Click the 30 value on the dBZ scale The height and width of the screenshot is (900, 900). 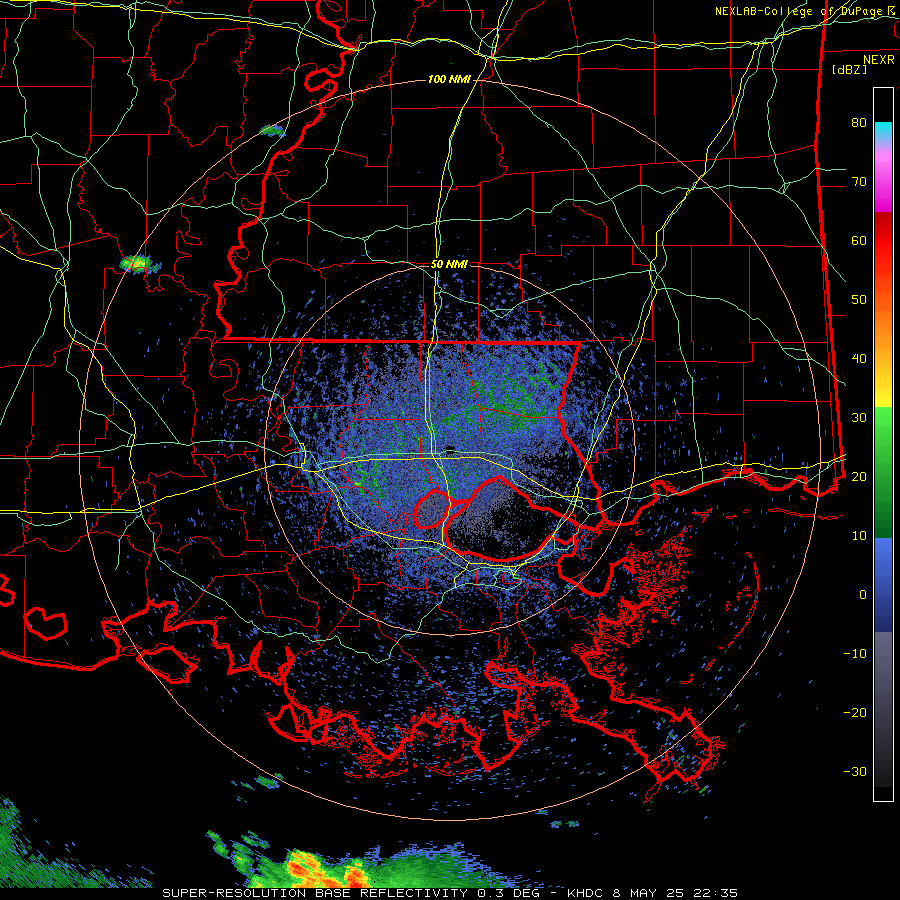tap(859, 418)
